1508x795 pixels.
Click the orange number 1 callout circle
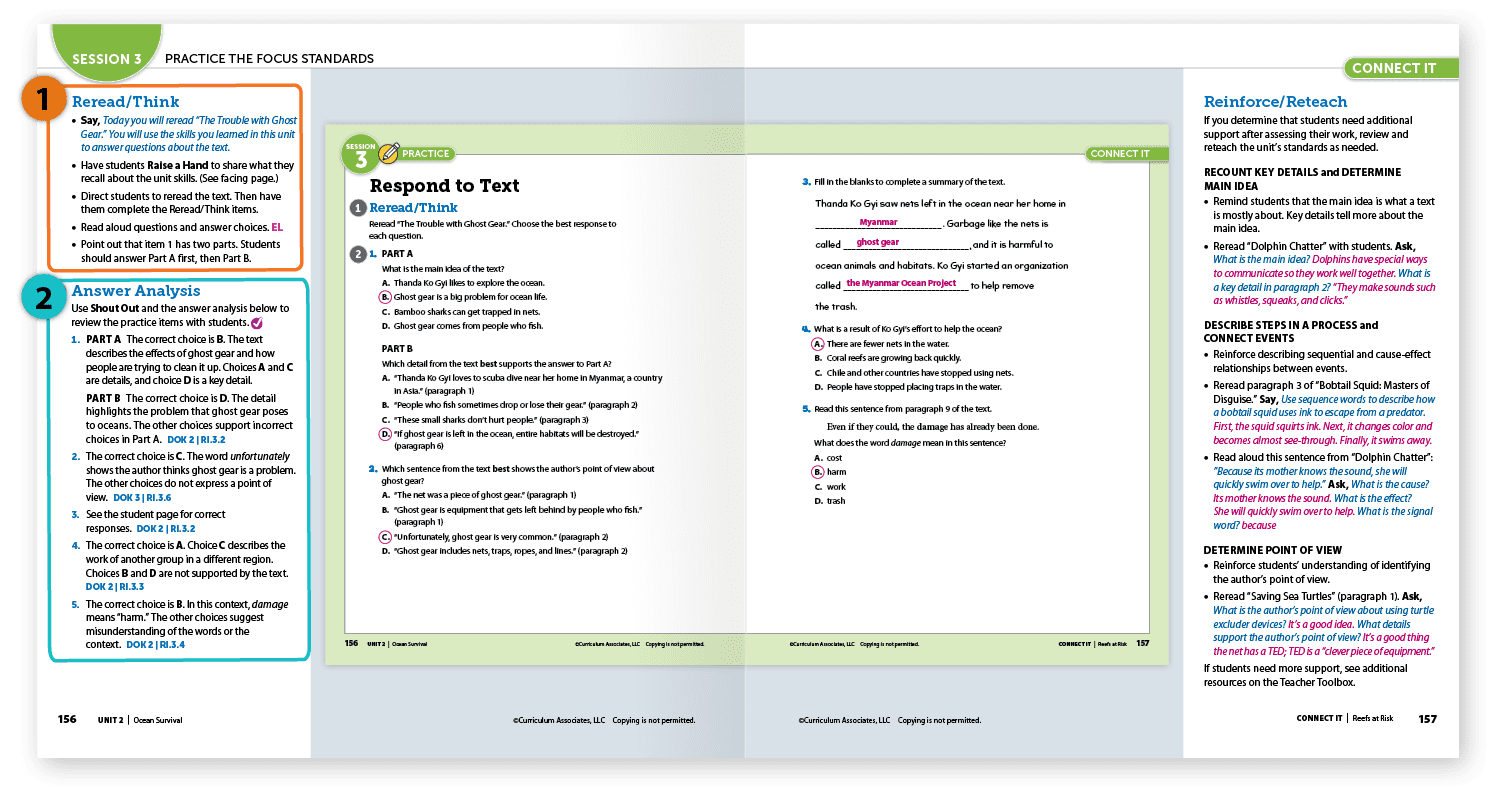(43, 100)
